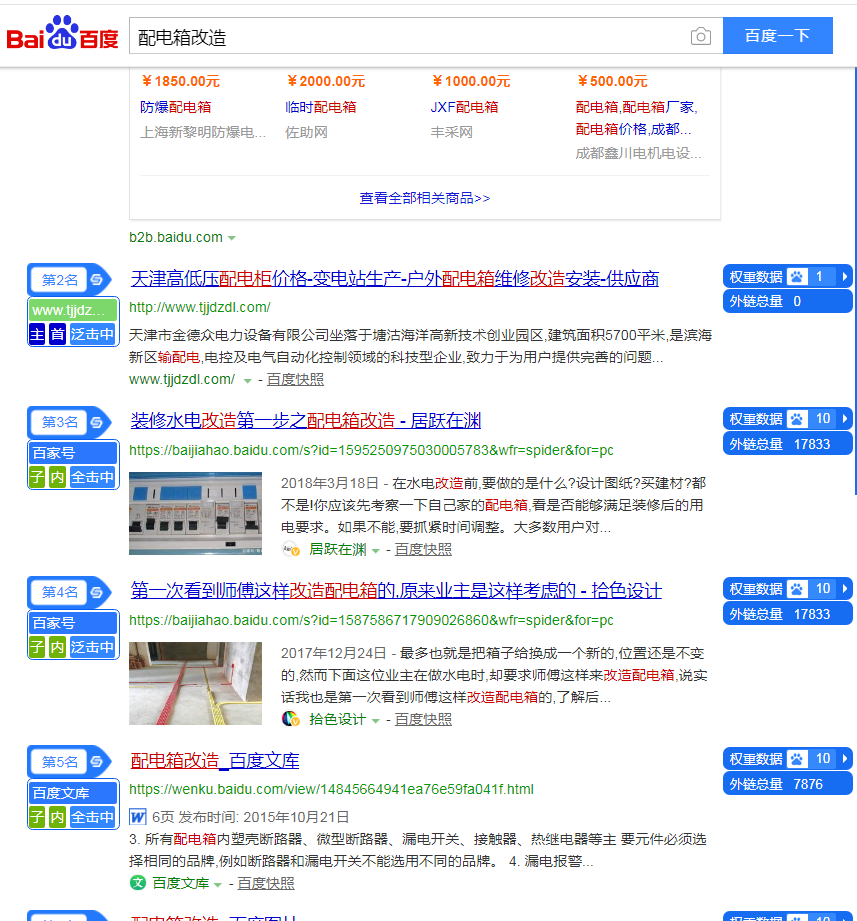This screenshot has width=857, height=921.
Task: Click 泛击中 tag under rank 4
Action: 92,647
